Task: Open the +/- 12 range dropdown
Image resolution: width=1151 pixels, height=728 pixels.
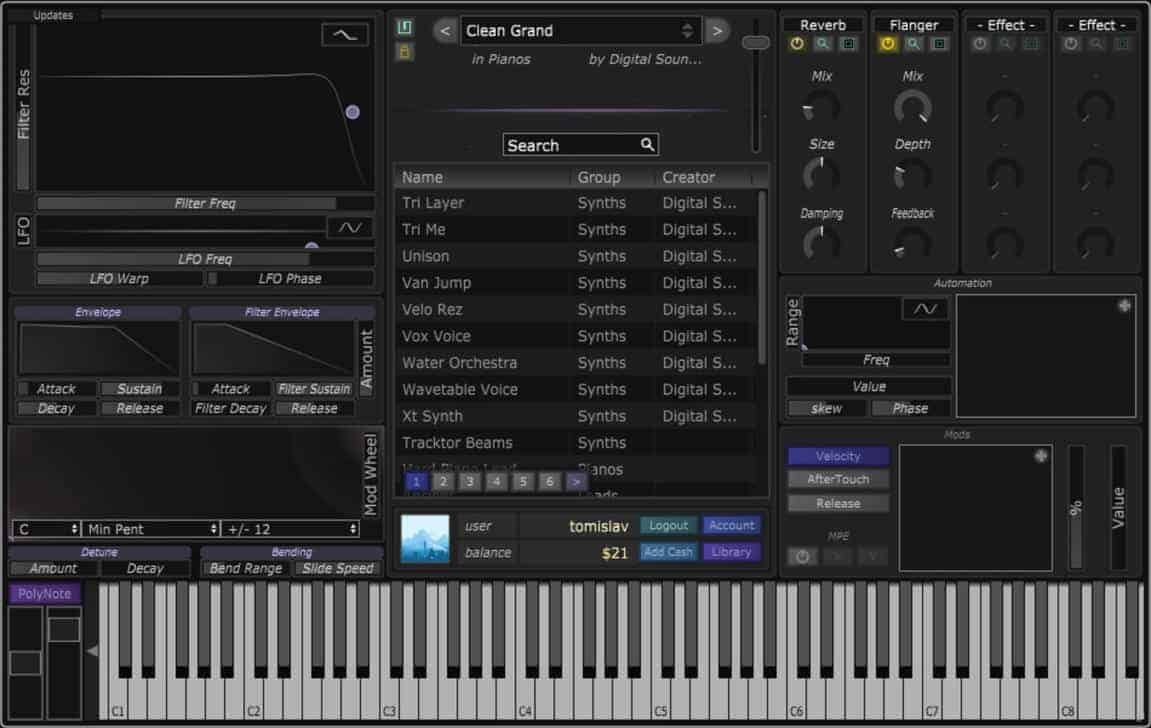Action: pyautogui.click(x=291, y=528)
